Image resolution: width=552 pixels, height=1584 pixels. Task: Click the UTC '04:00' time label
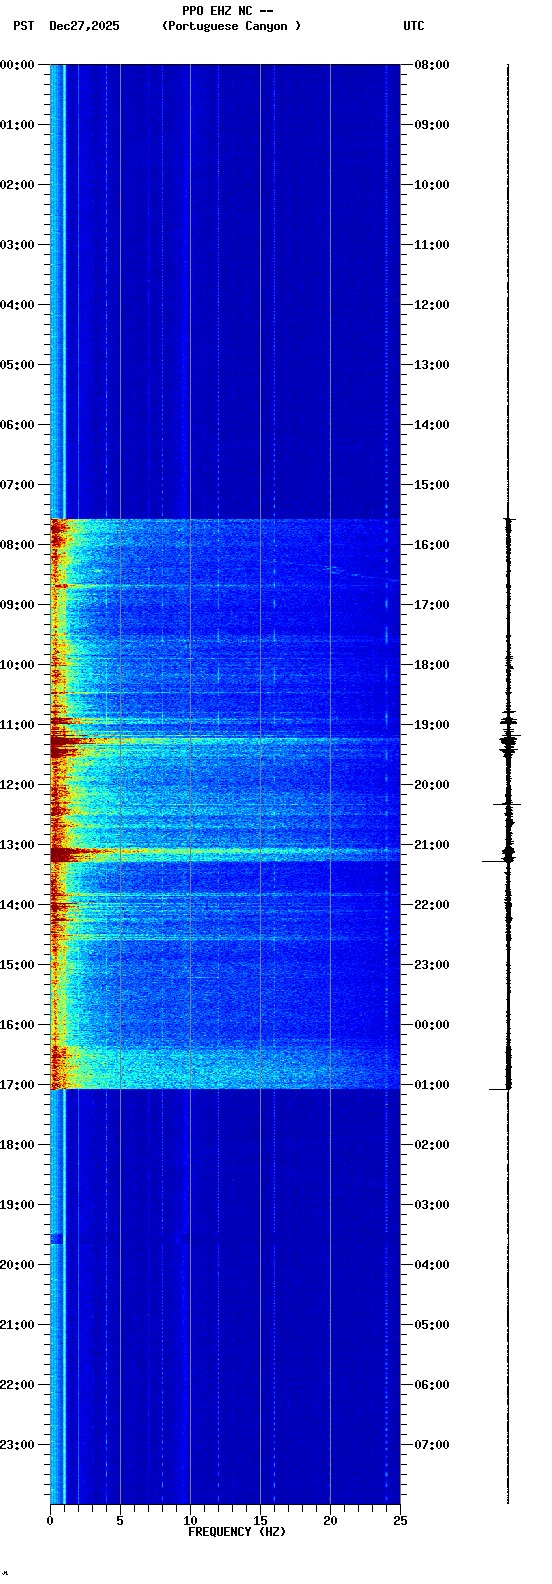[x=432, y=1265]
